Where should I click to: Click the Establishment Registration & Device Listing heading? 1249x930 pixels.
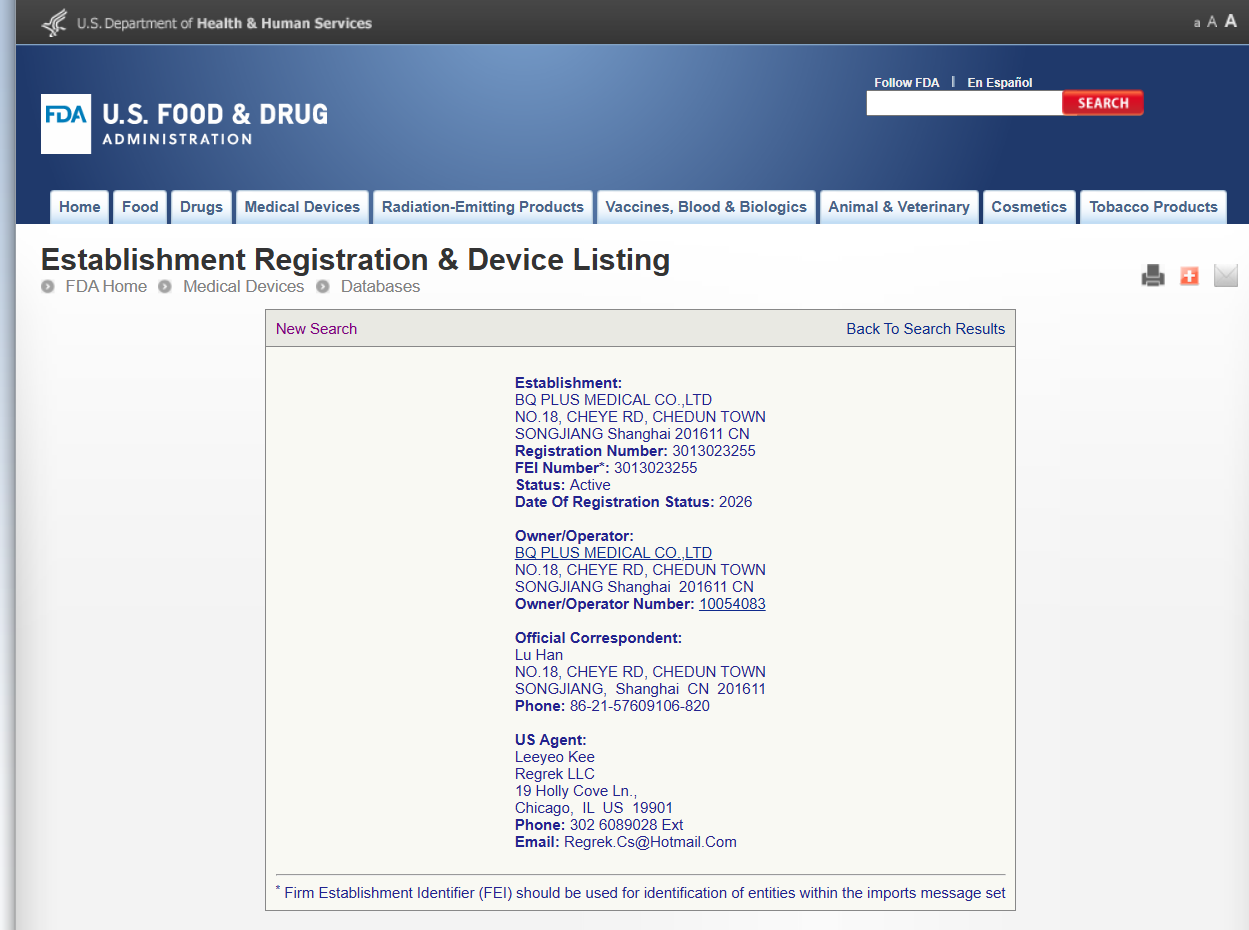tap(355, 260)
